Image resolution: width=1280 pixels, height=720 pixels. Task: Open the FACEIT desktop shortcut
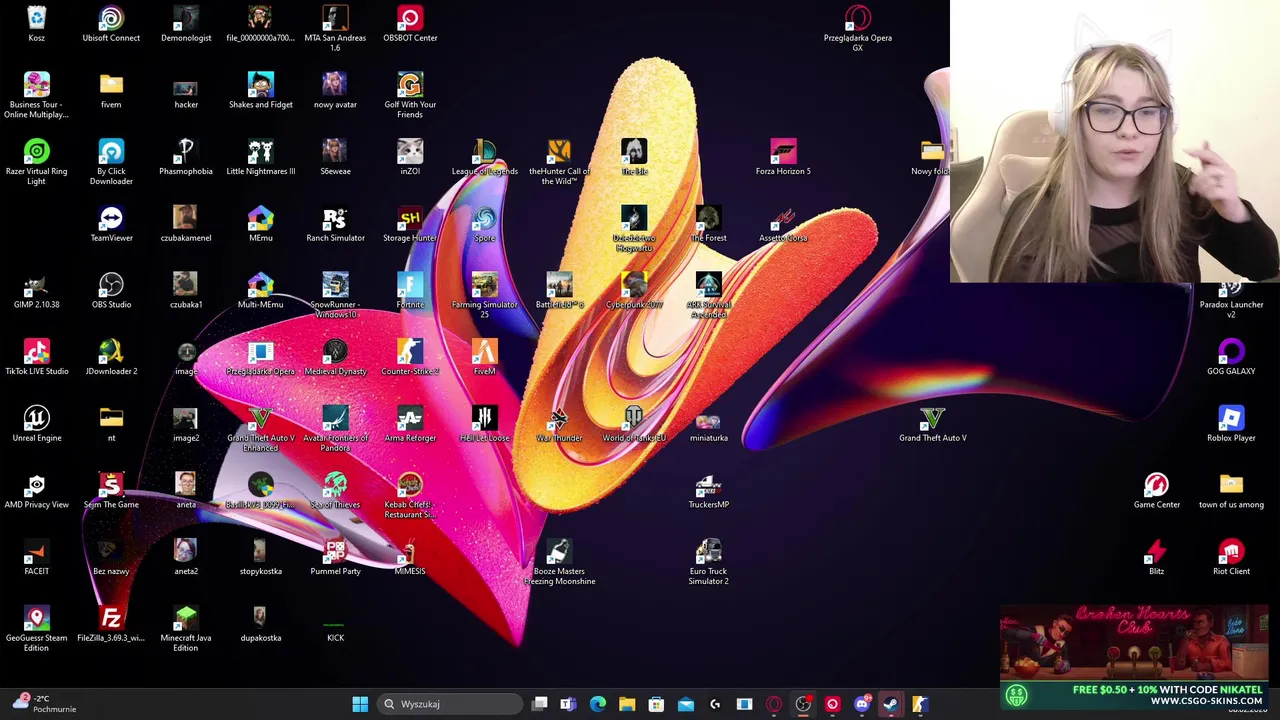[x=36, y=558]
